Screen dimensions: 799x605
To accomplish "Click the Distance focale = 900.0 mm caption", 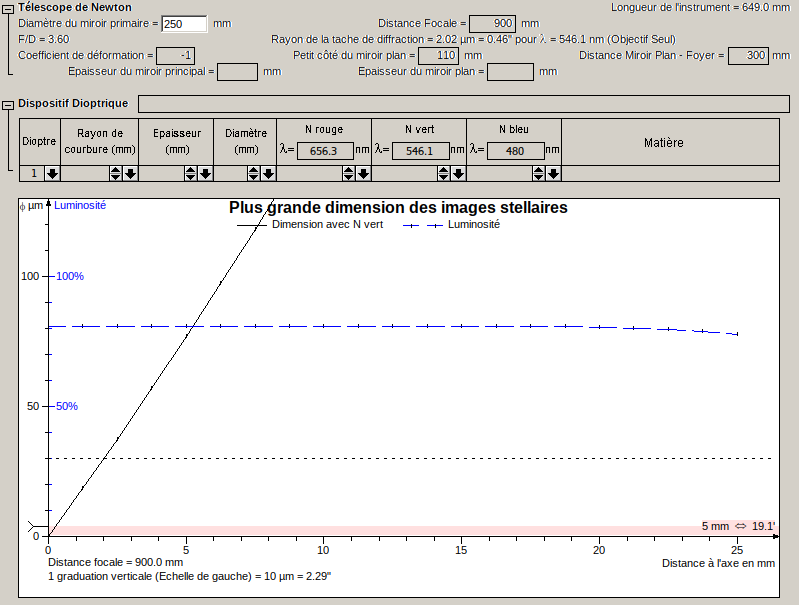I will [x=116, y=562].
